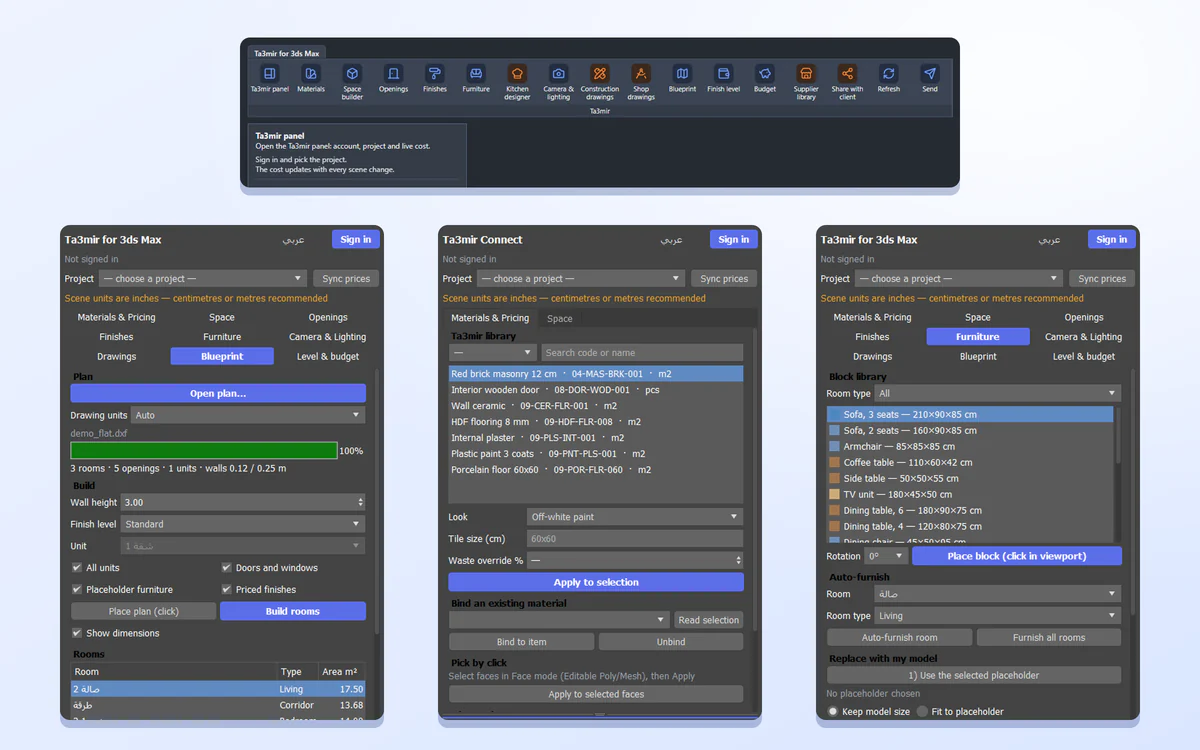Click Apply to selection button
The width and height of the screenshot is (1200, 750).
(596, 582)
